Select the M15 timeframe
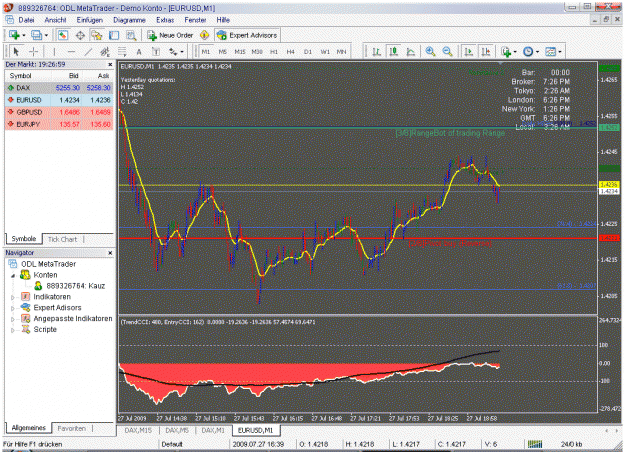Viewport: 625px width, 452px height. 240,51
